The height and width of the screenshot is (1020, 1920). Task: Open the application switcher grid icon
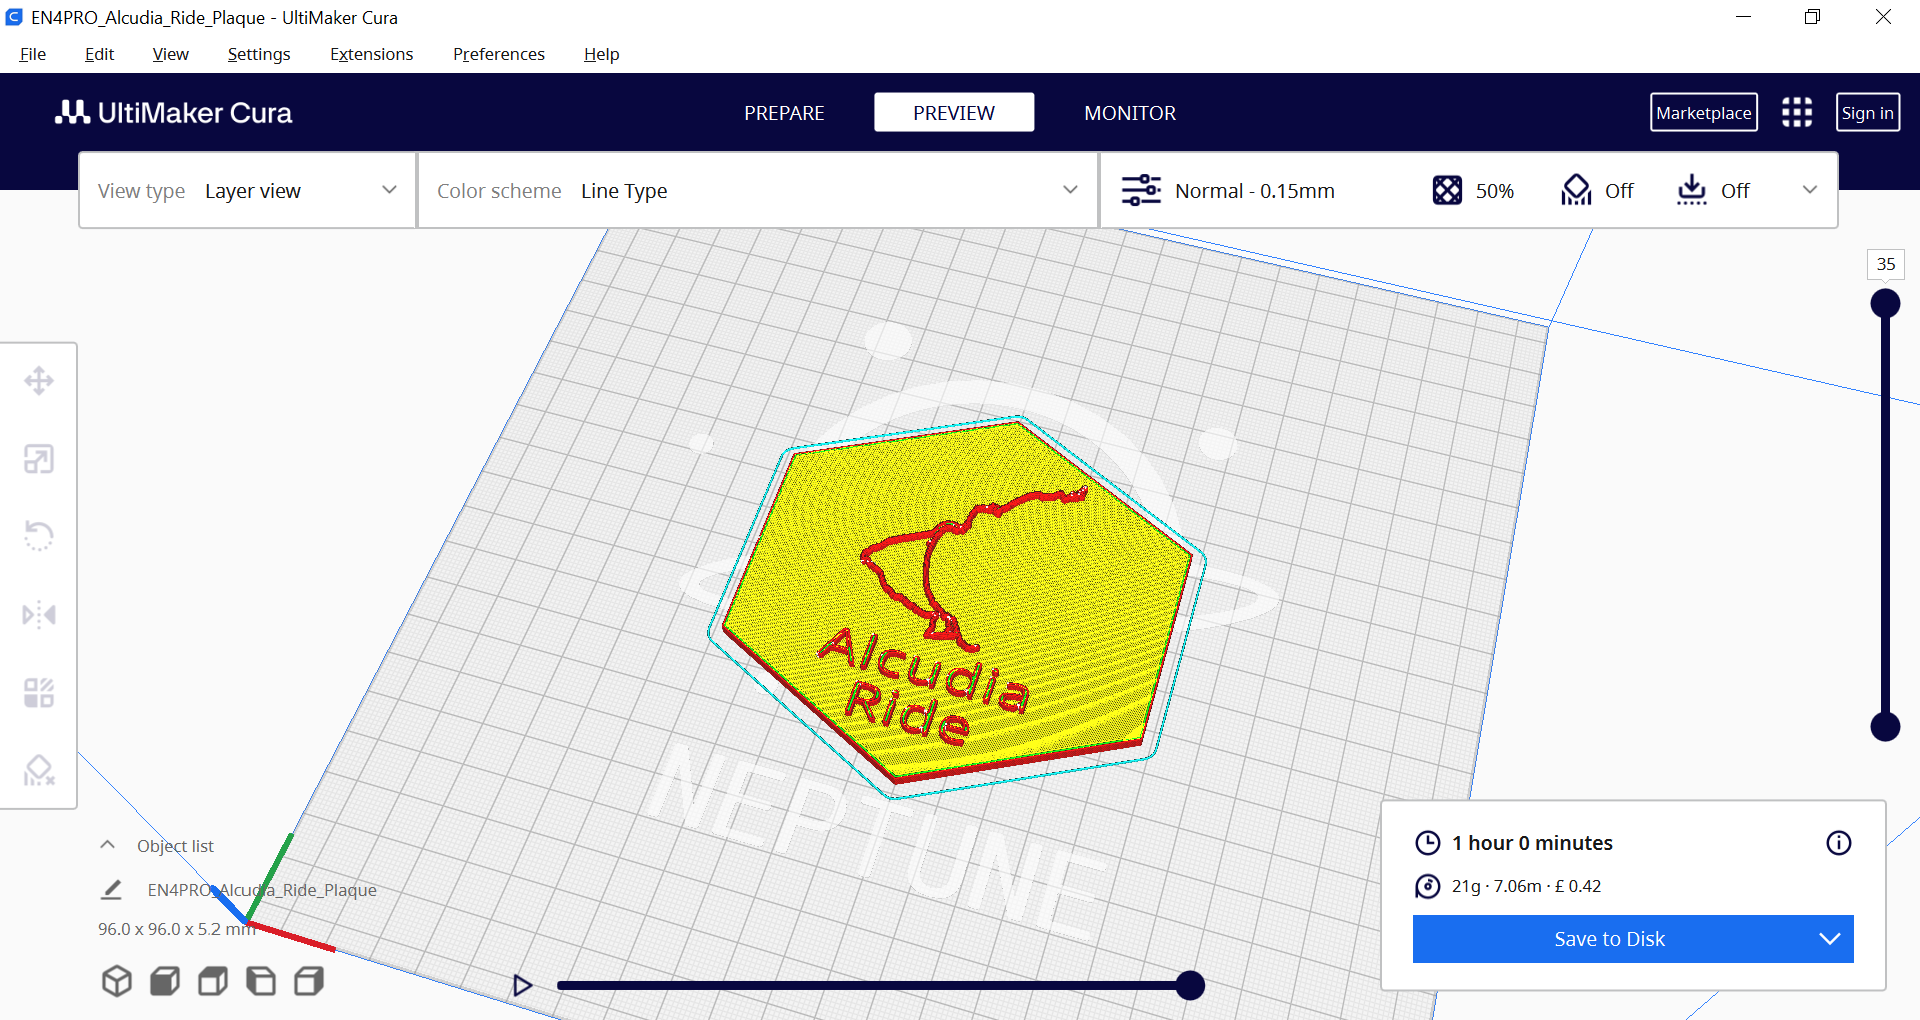(x=1797, y=112)
